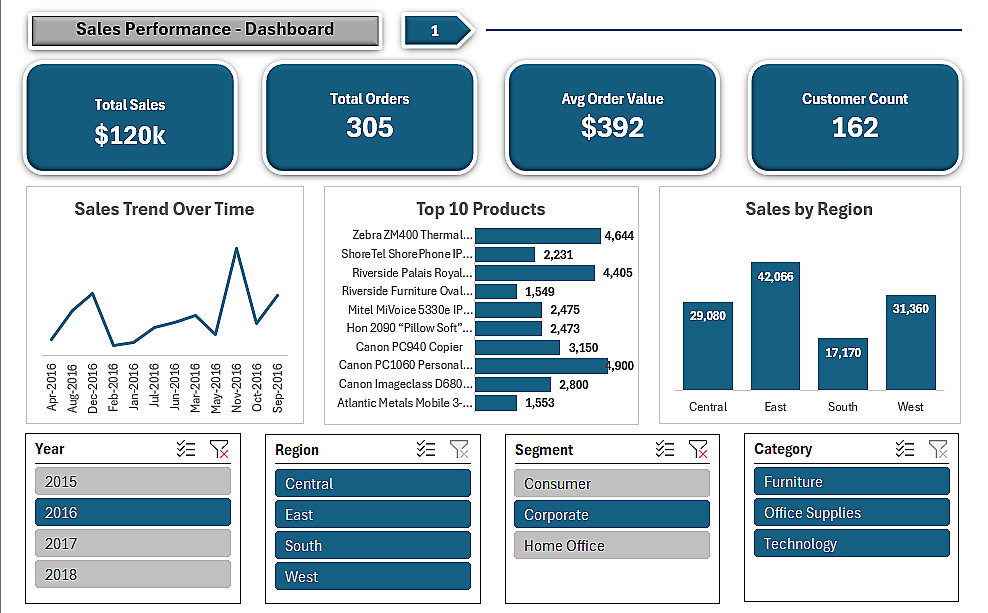This screenshot has height=613, width=988.
Task: Click the Atlantic Metals Mobile label
Action: (405, 403)
